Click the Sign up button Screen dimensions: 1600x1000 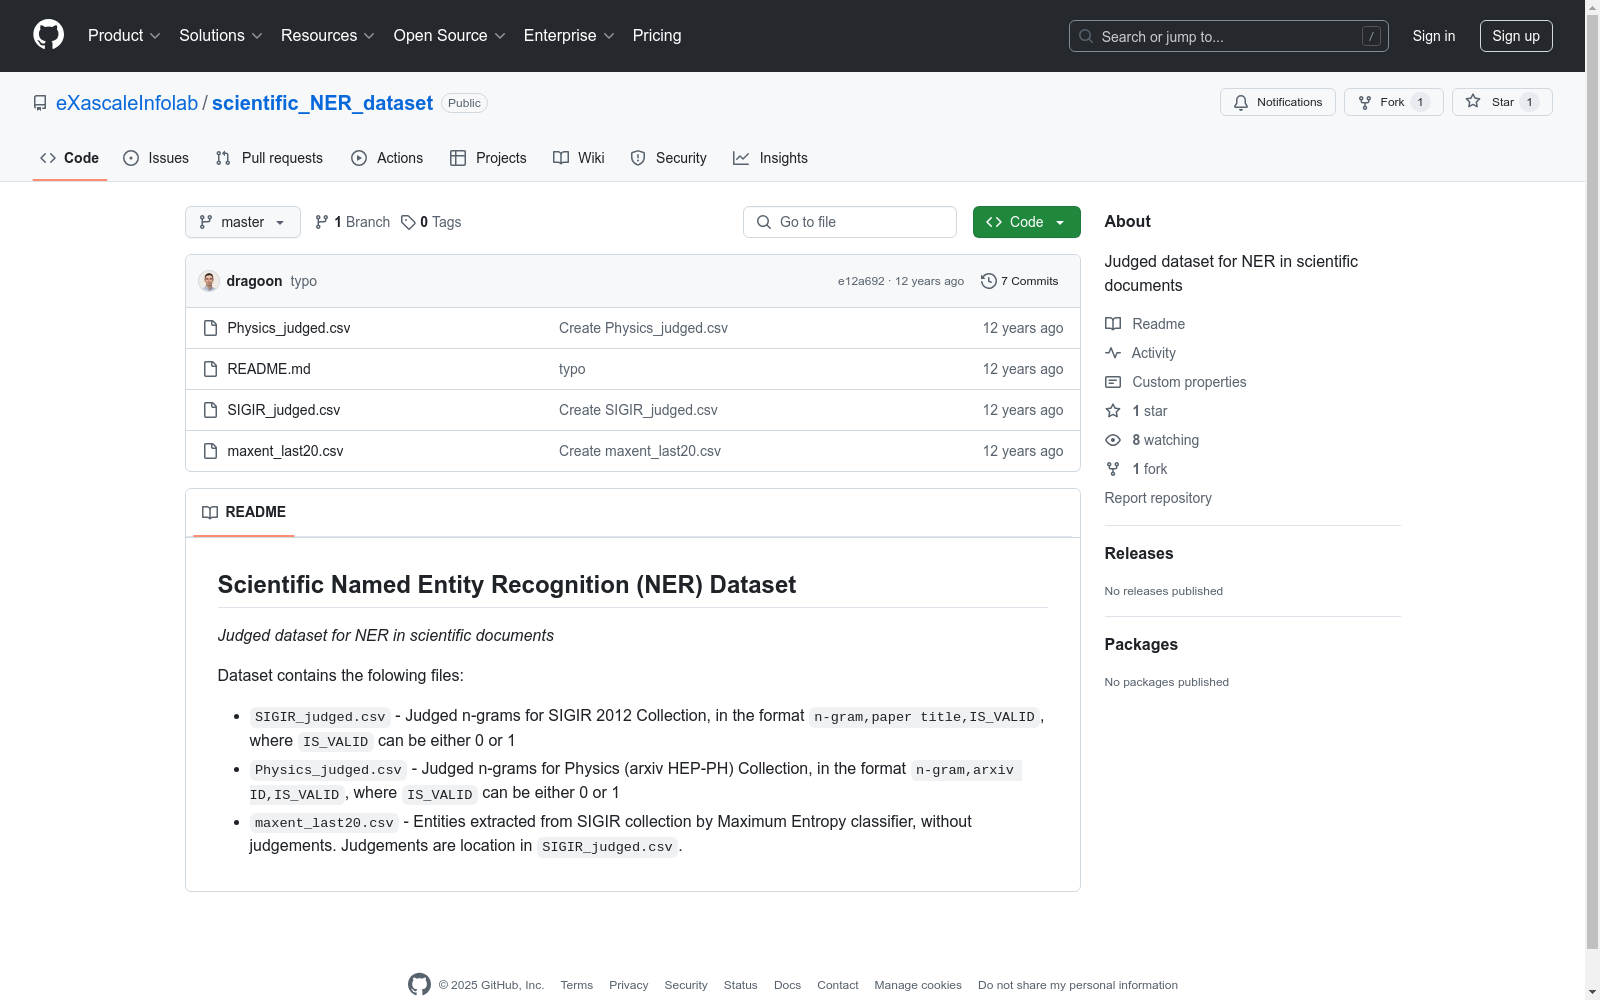[1516, 36]
